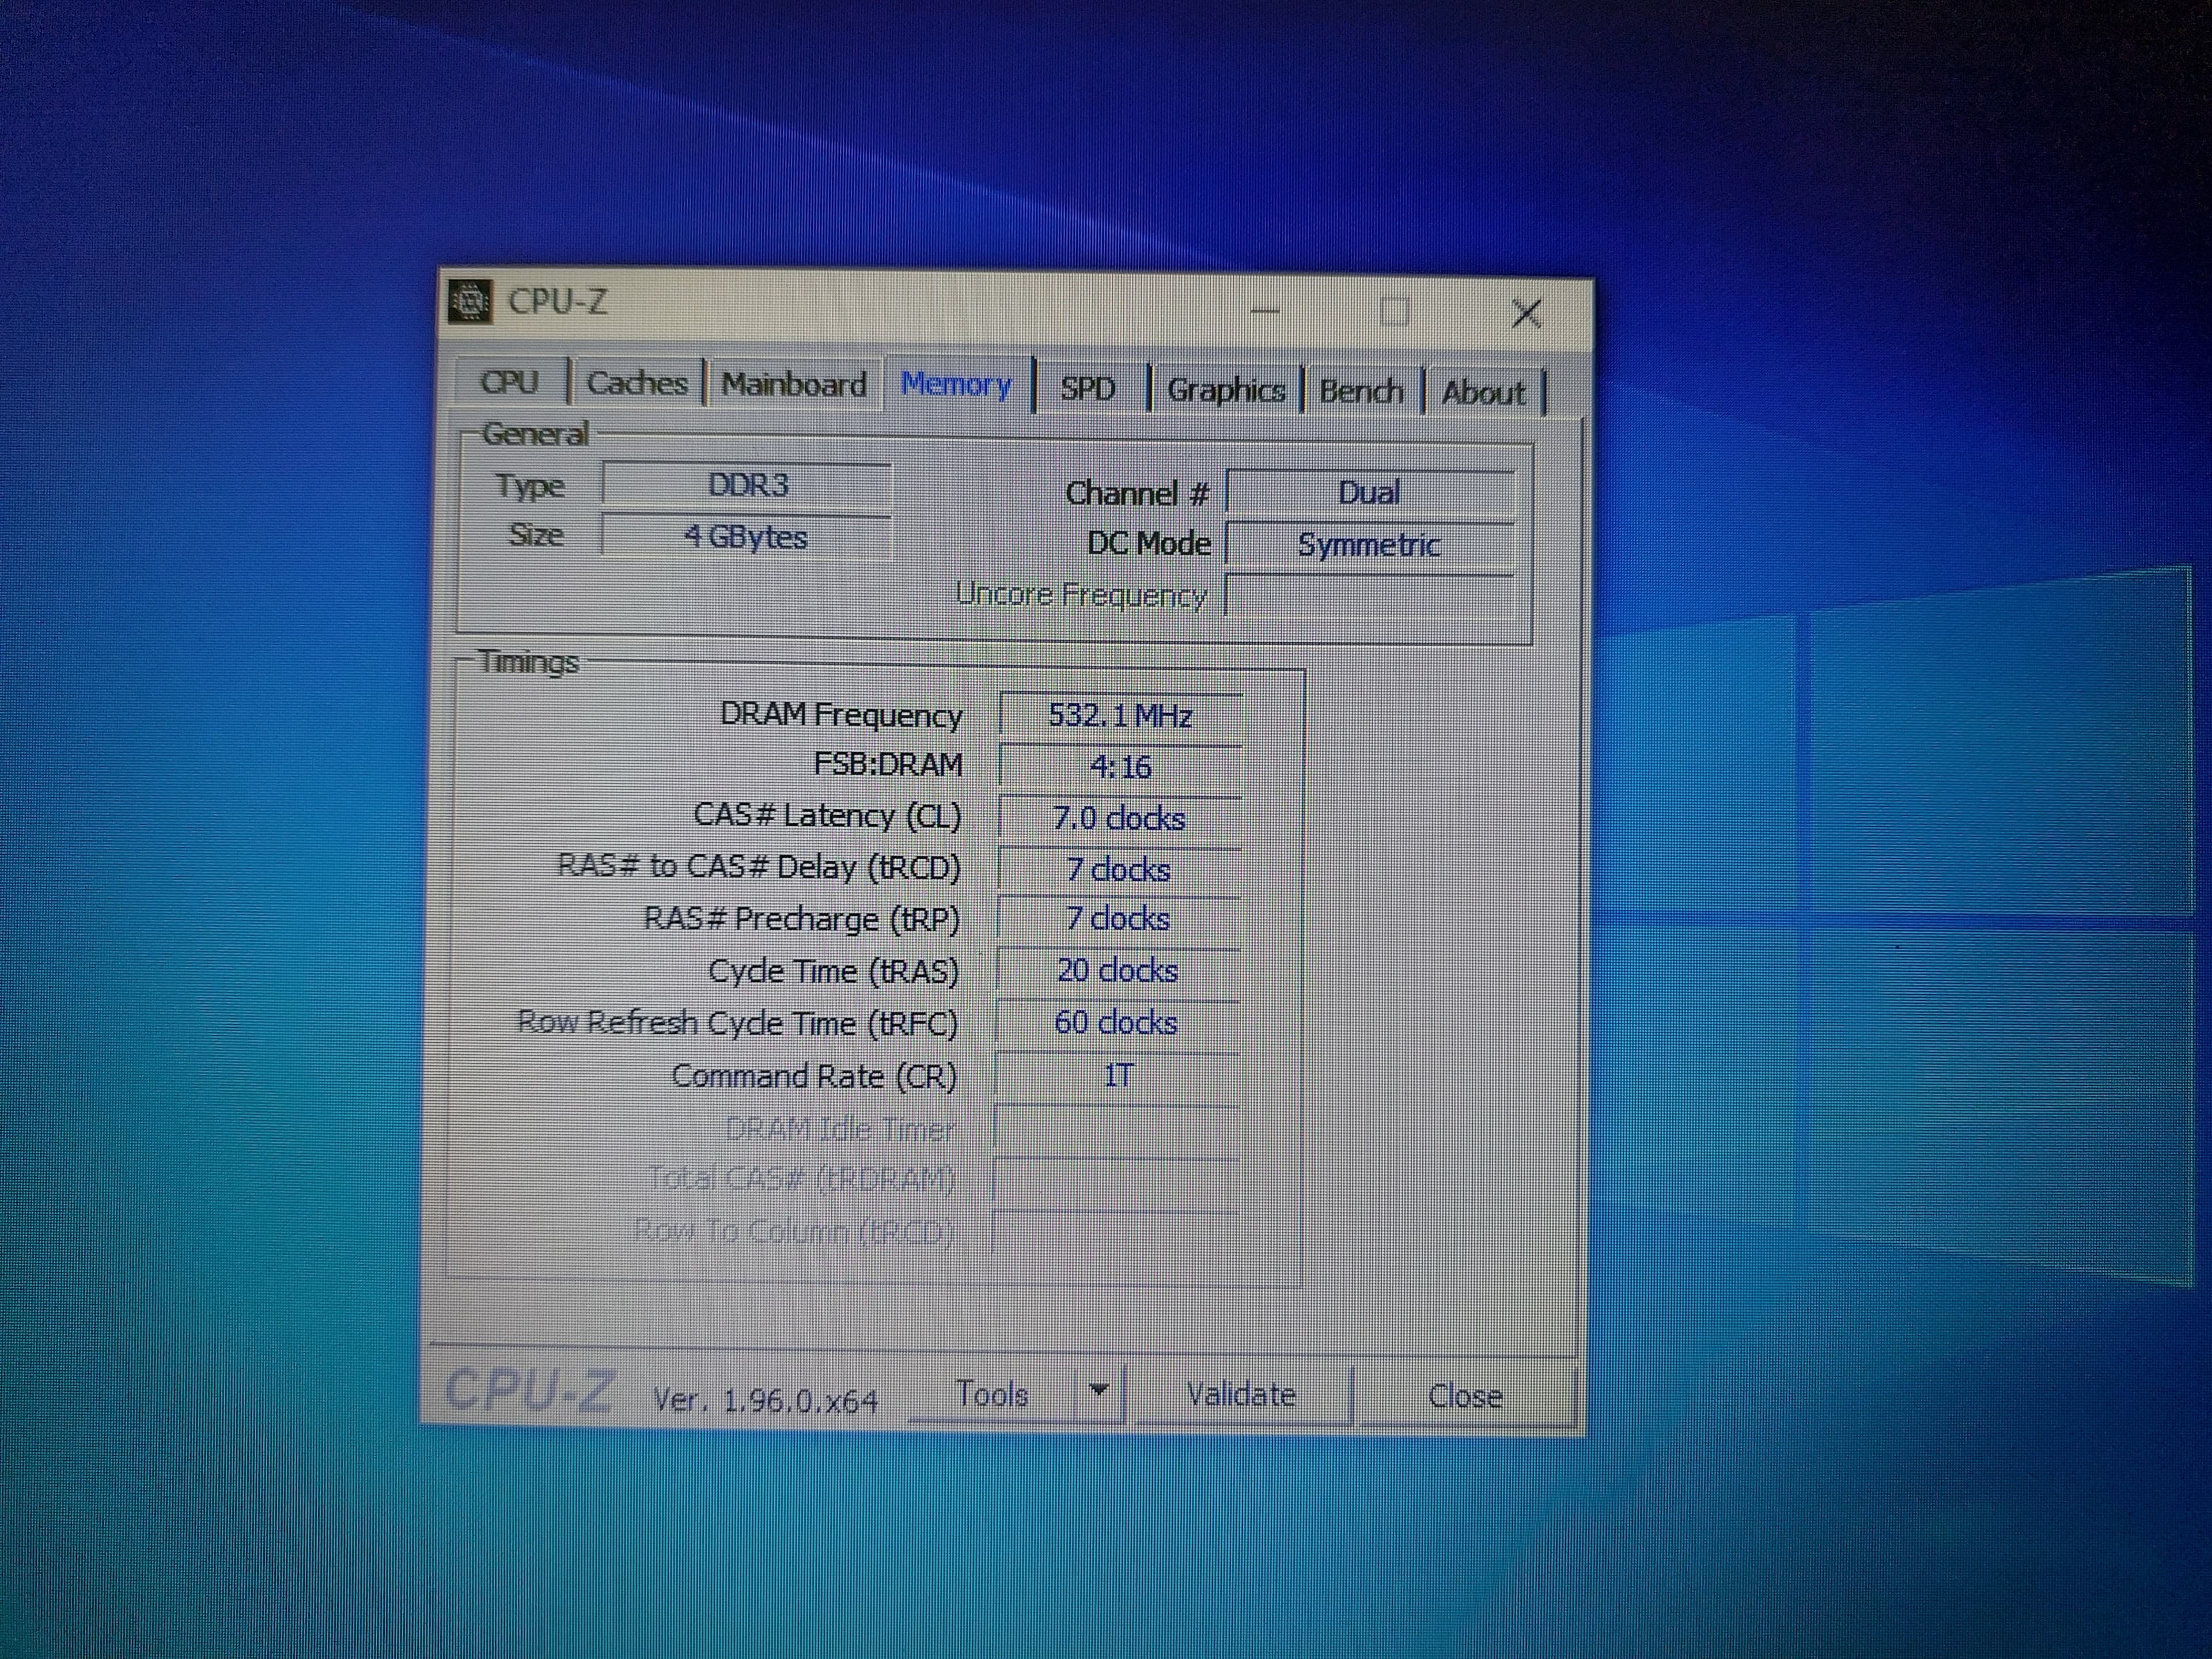This screenshot has width=2212, height=1659.
Task: Click the greyed DRAM Idle Timer label
Action: pyautogui.click(x=840, y=1129)
